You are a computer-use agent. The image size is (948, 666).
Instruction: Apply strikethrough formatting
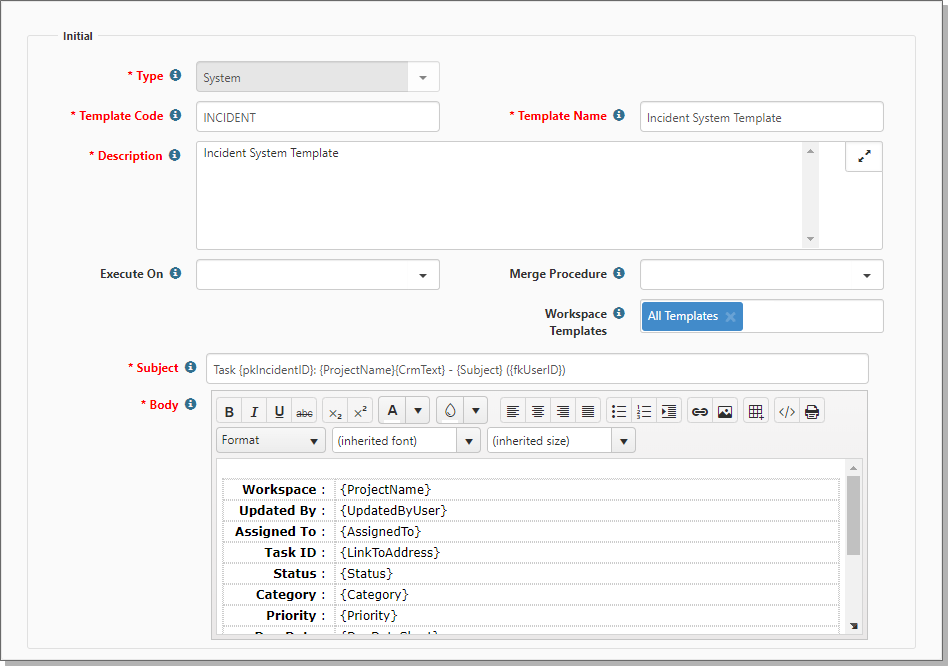coord(304,412)
